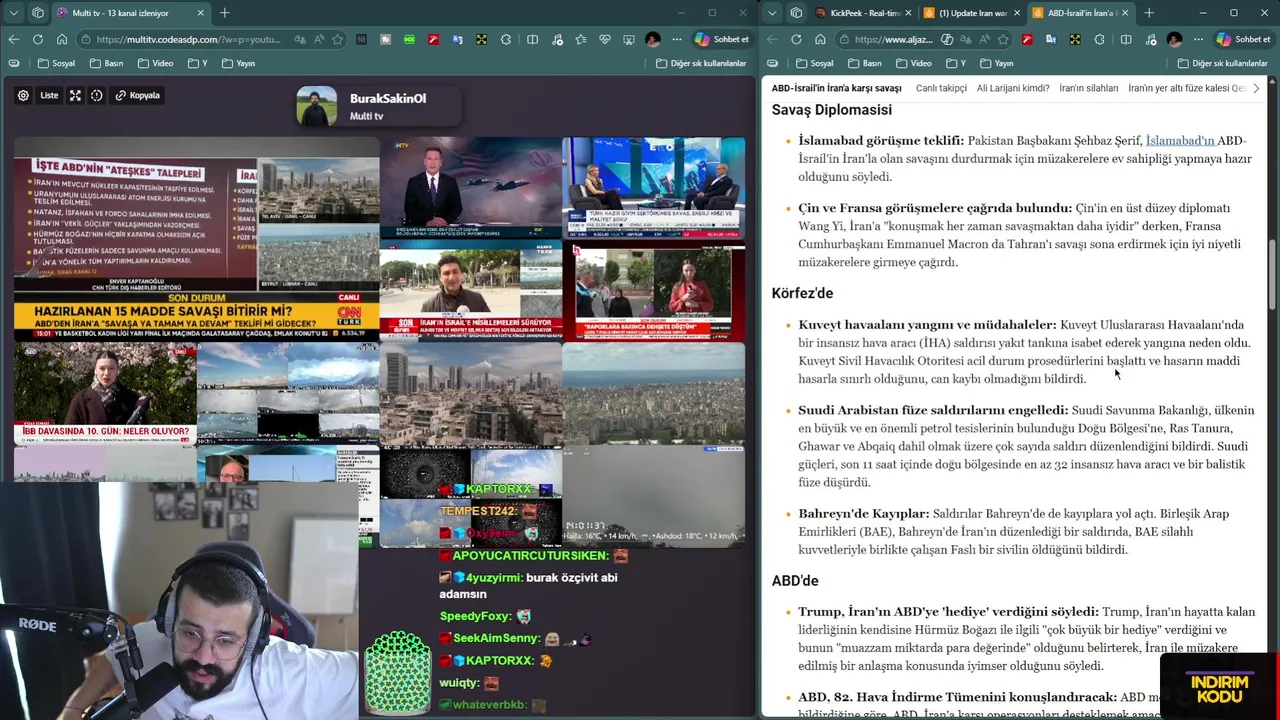The width and height of the screenshot is (1280, 720).
Task: Open the Multi tv info circle icon
Action: [97, 95]
